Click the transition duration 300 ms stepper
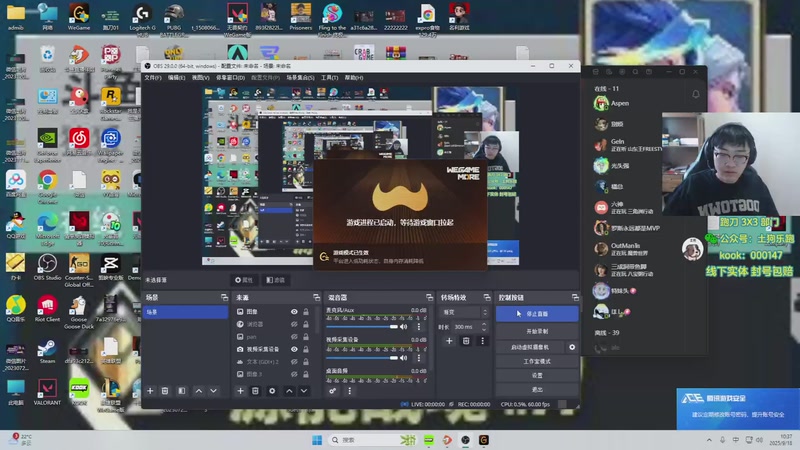This screenshot has width=800, height=450. pyautogui.click(x=484, y=327)
